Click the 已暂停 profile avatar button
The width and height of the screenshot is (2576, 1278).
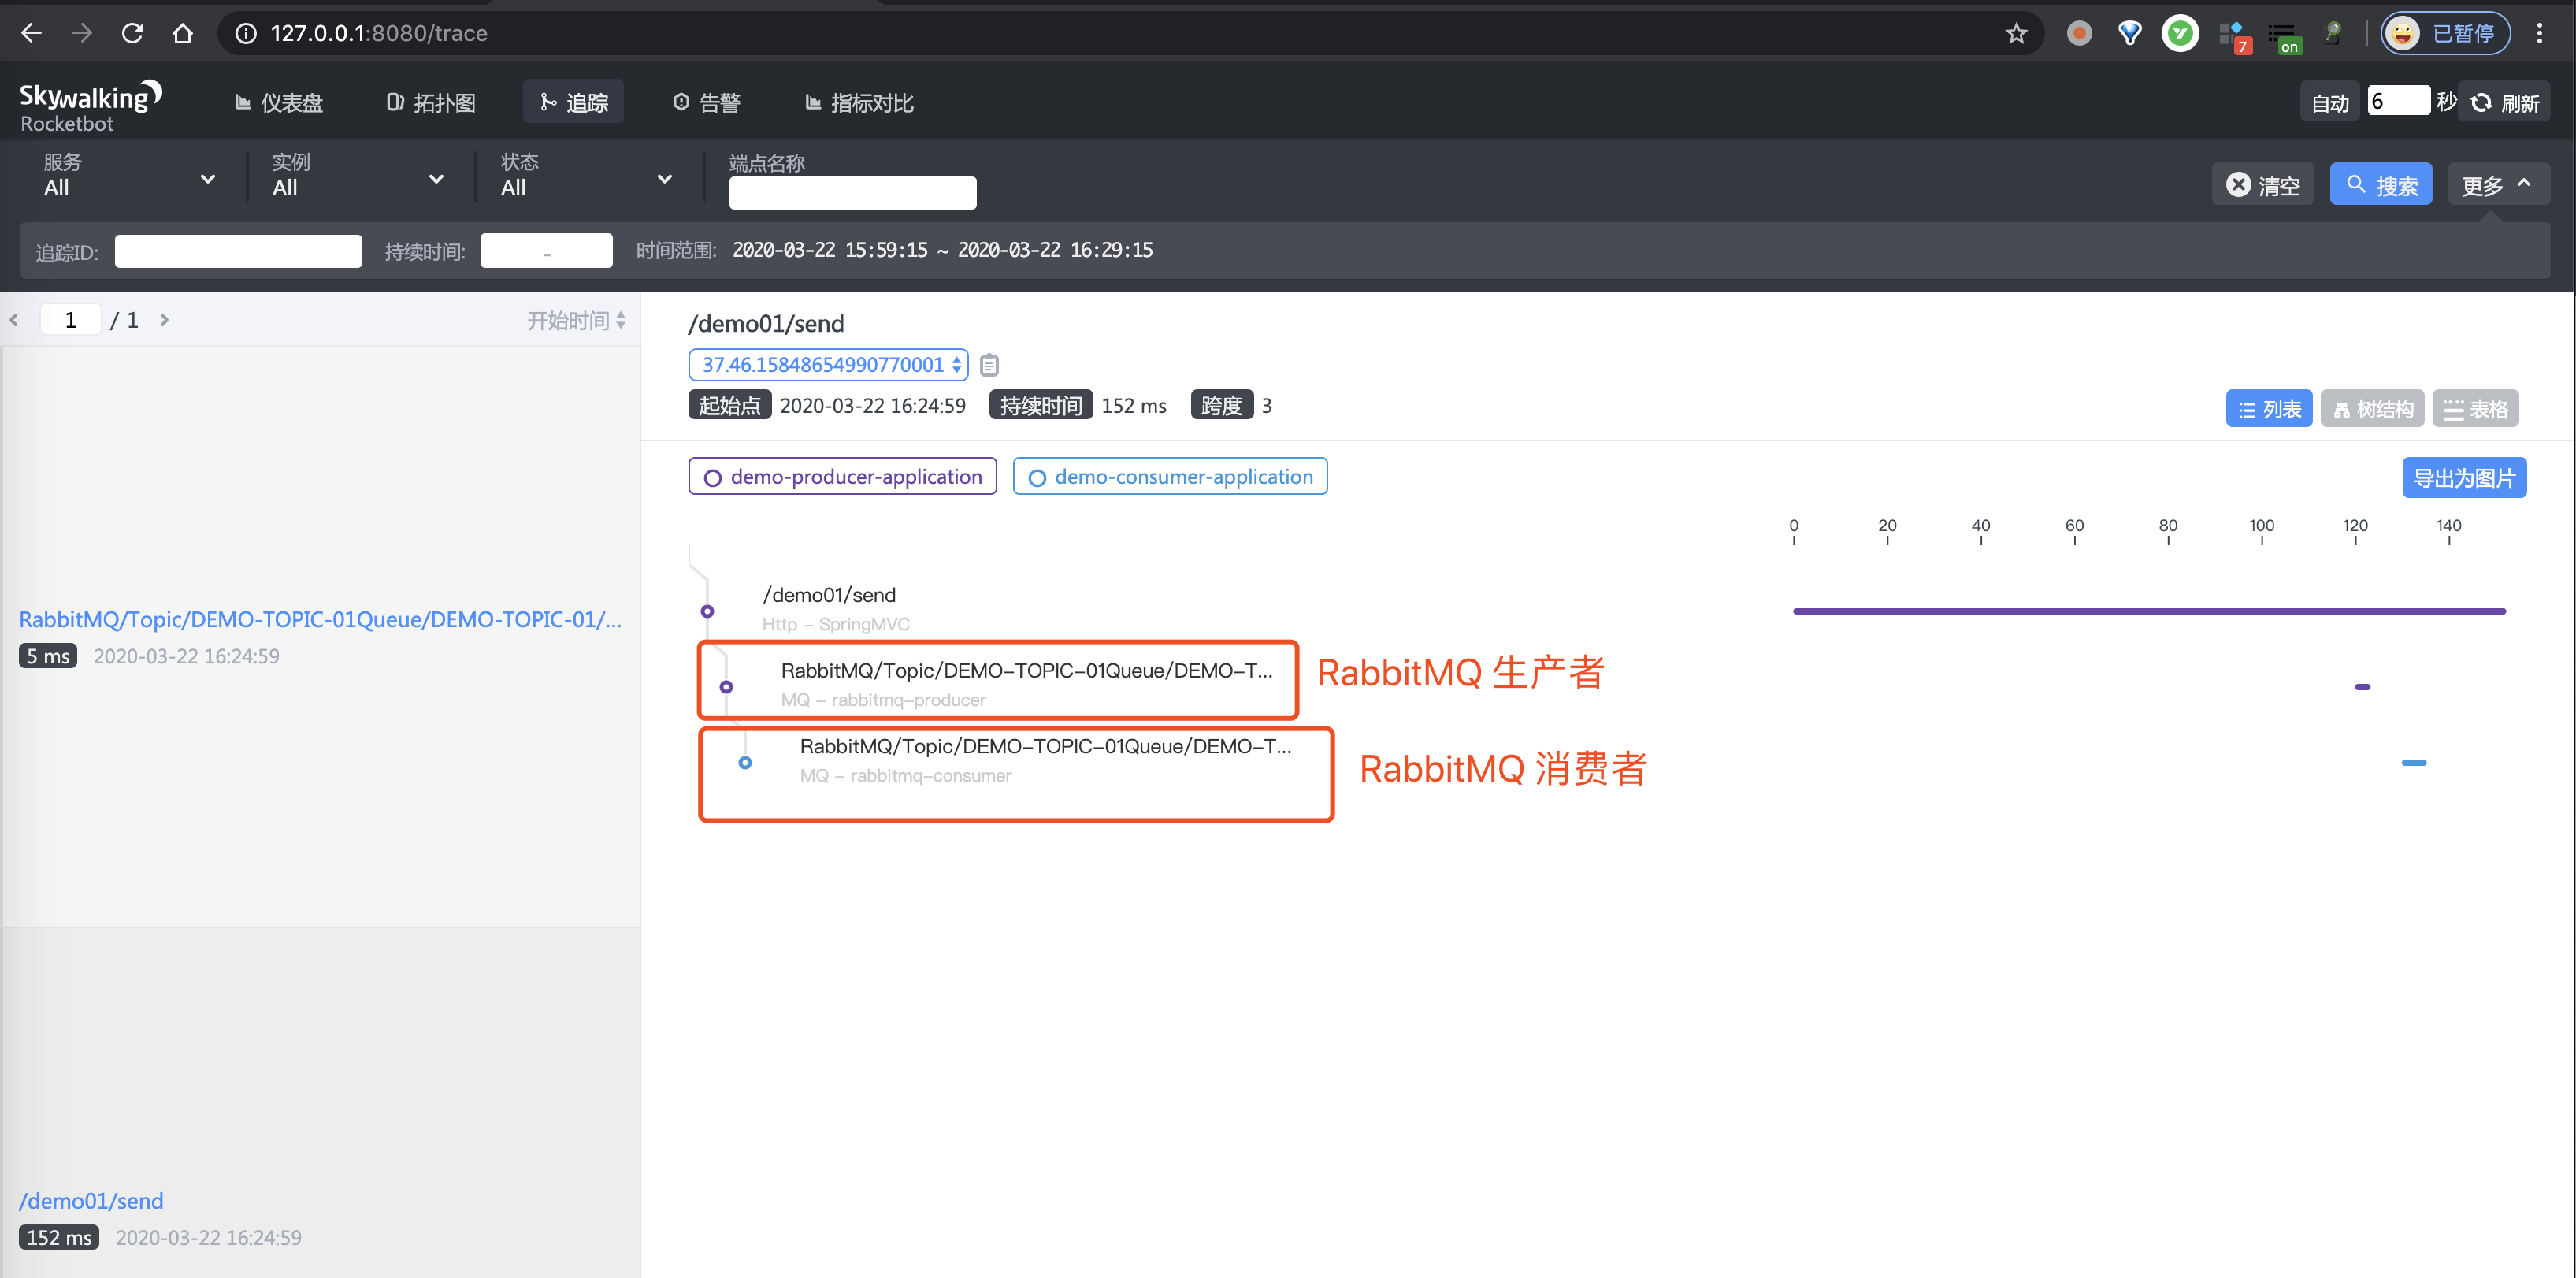[2445, 33]
